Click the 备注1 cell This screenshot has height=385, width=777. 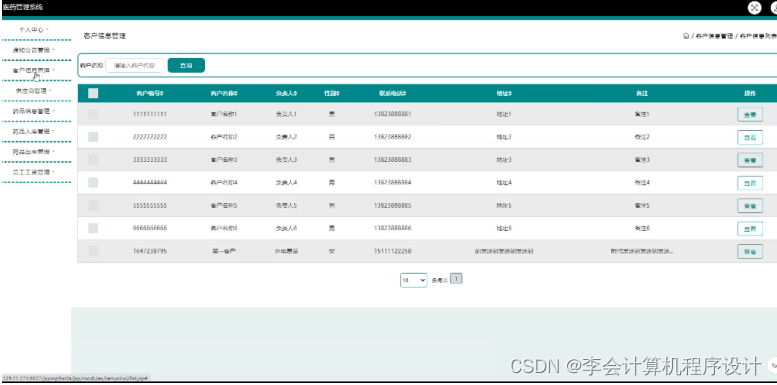[642, 114]
